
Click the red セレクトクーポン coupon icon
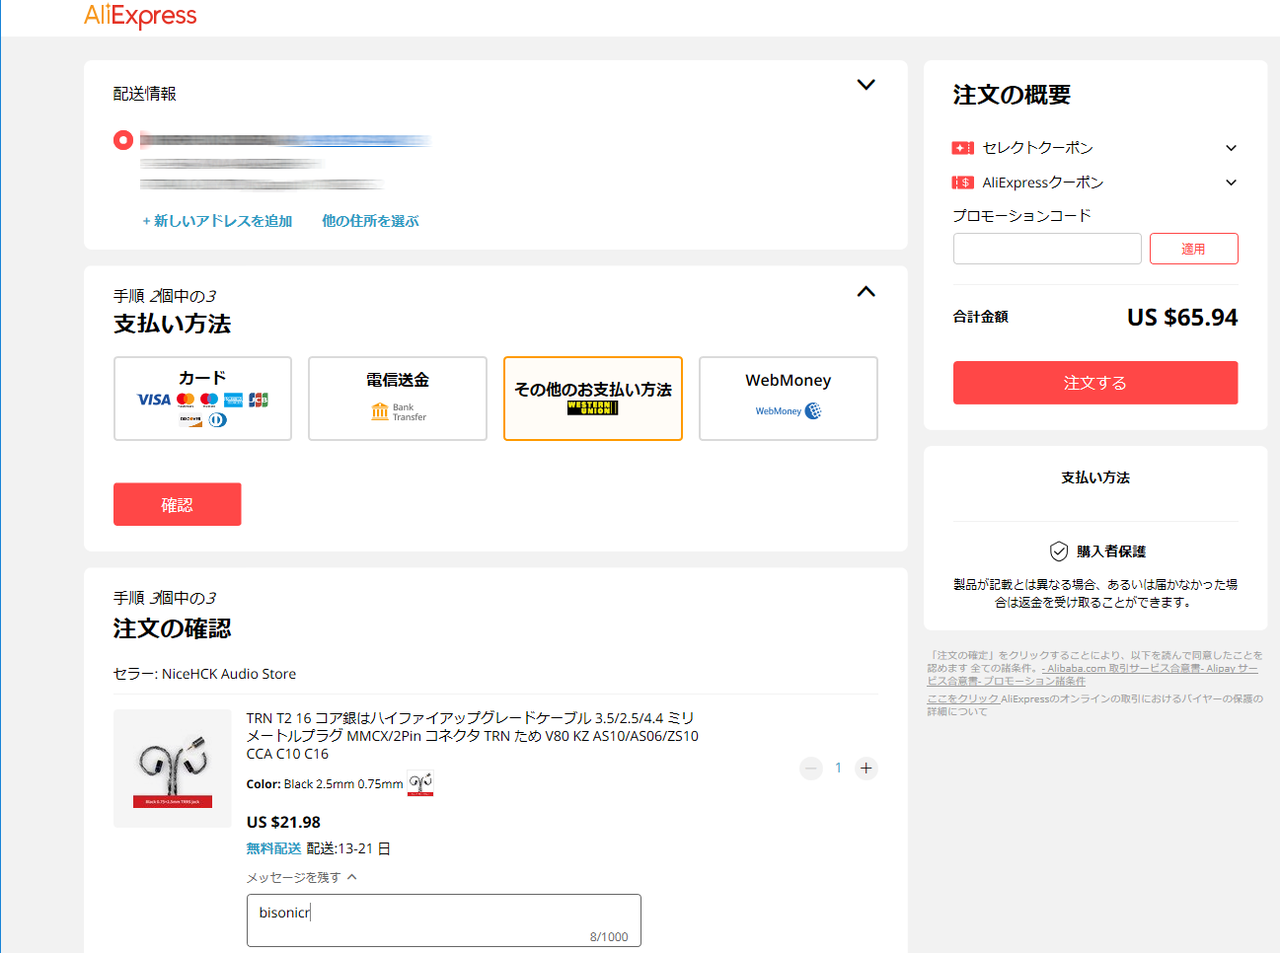tap(963, 148)
